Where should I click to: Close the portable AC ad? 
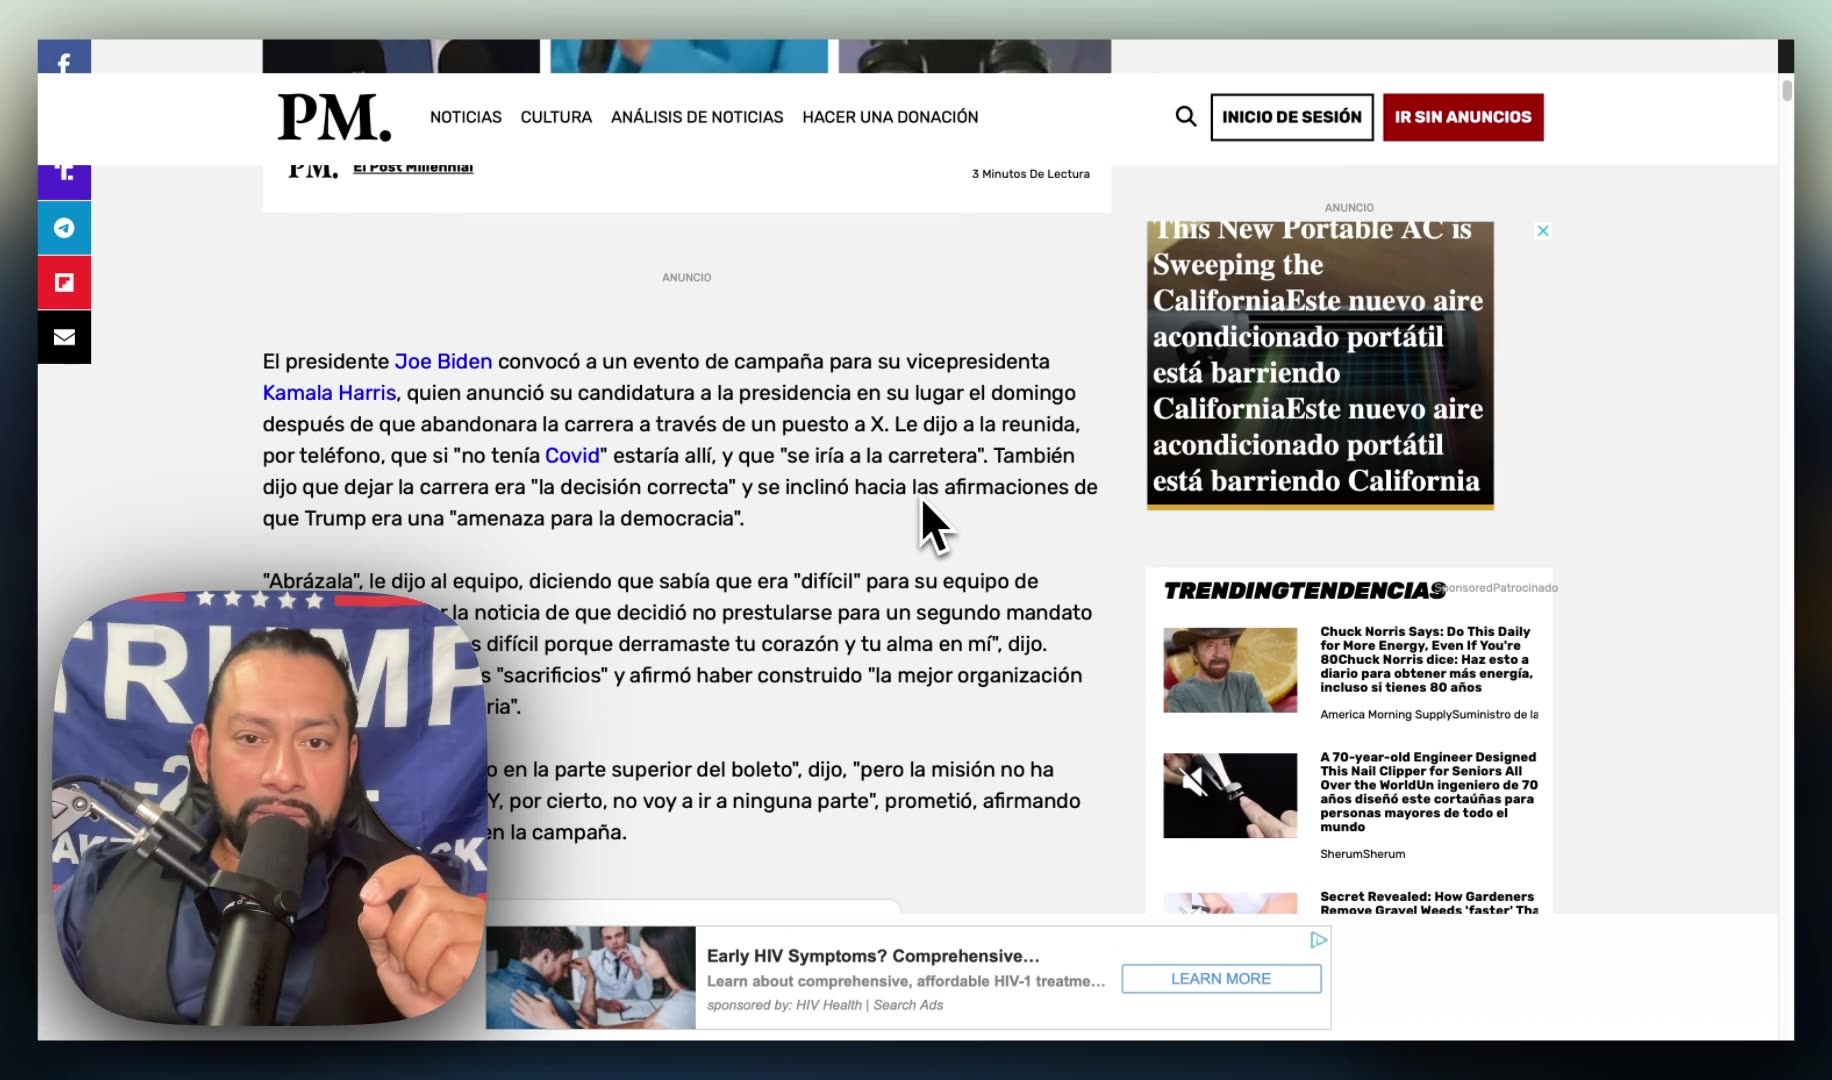coord(1543,231)
